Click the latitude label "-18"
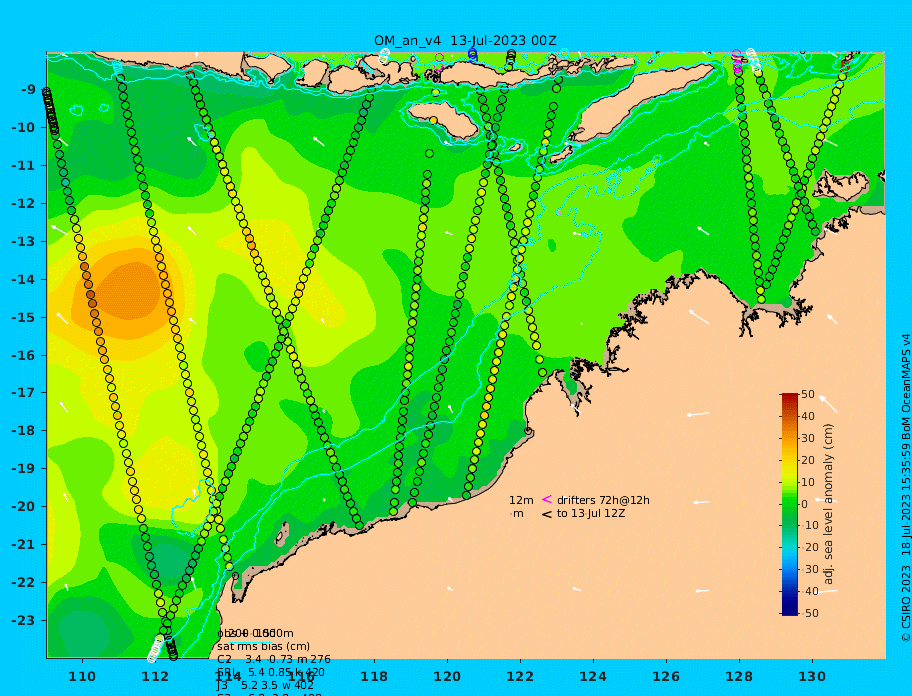Image resolution: width=912 pixels, height=696 pixels. pos(23,431)
